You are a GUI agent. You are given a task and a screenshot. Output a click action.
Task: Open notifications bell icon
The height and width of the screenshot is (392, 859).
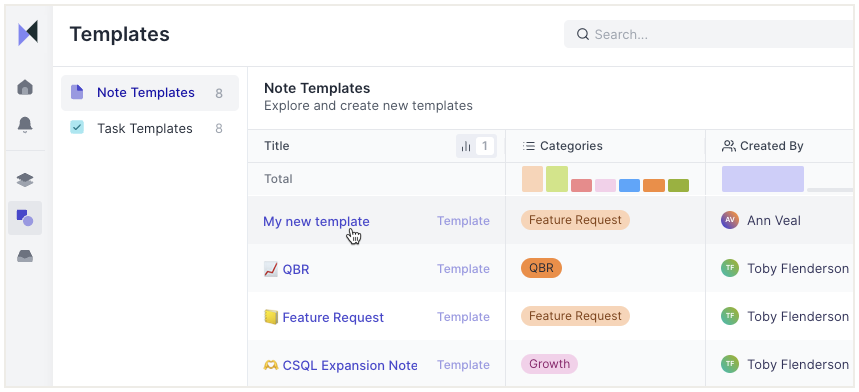click(25, 125)
